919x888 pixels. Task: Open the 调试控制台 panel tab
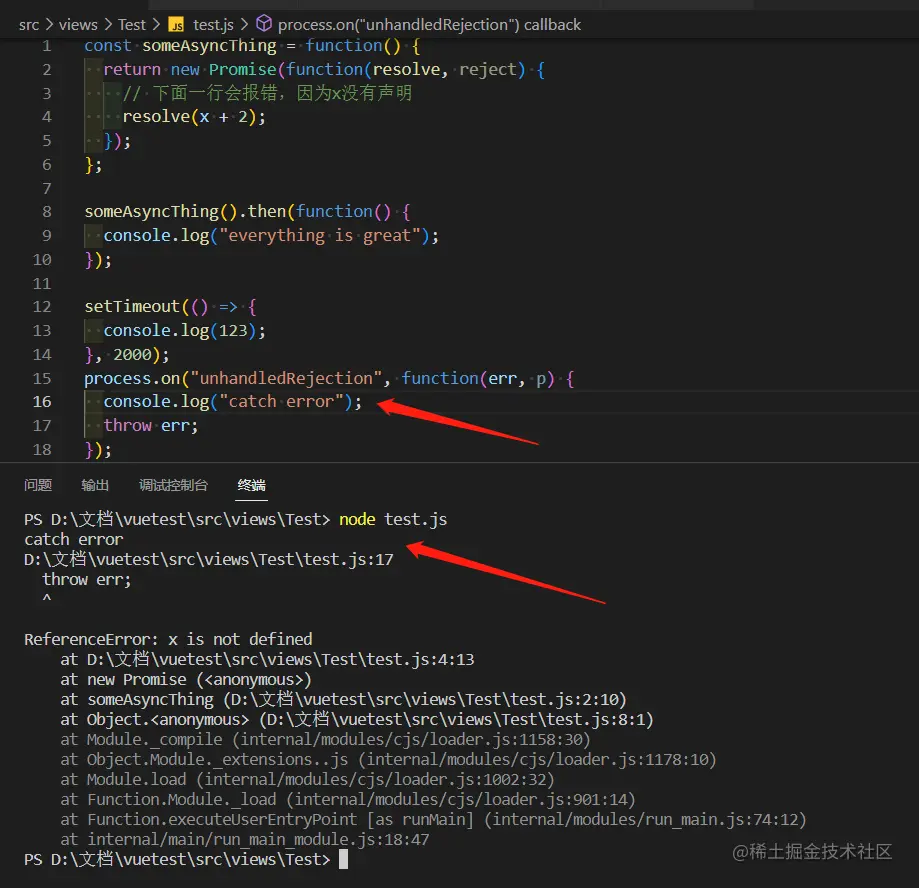(x=173, y=485)
